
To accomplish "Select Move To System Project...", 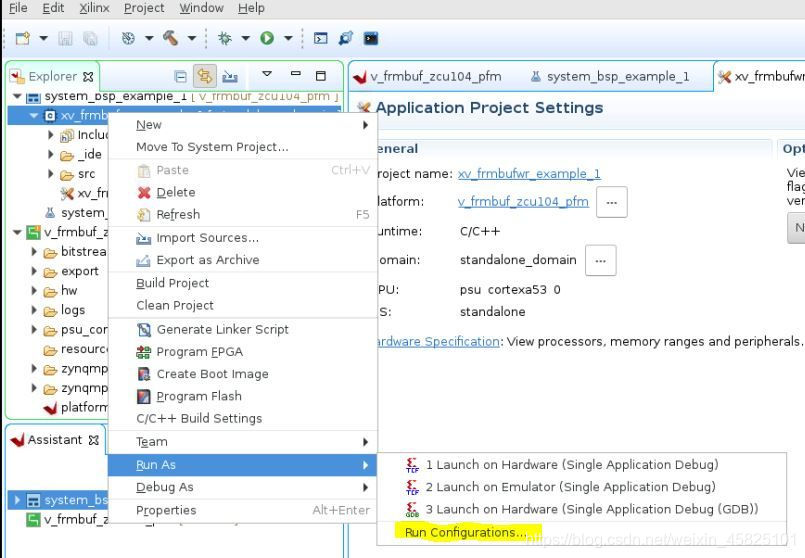I will [x=243, y=147].
